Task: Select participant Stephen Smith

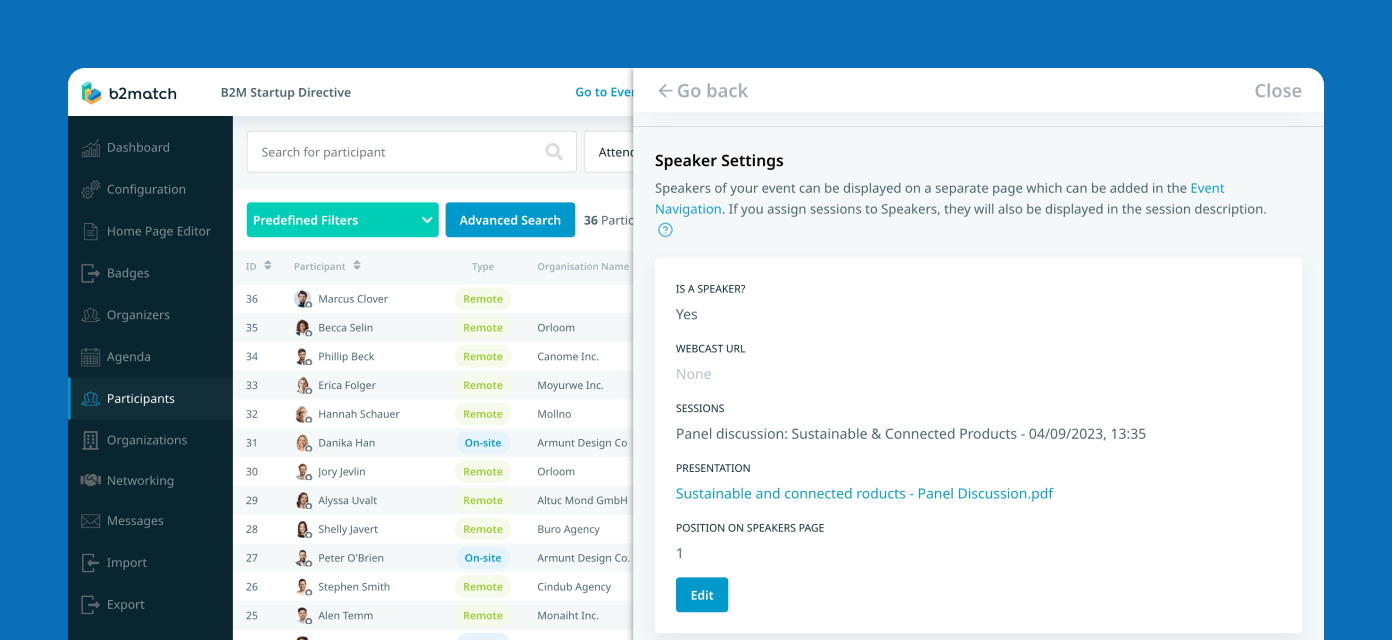Action: pos(354,587)
